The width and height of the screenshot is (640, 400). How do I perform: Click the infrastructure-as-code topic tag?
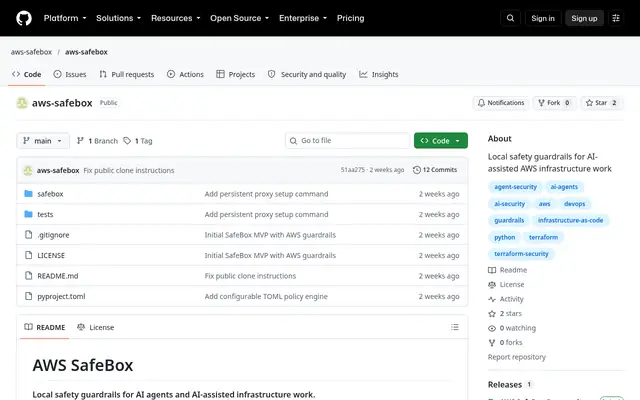(x=570, y=220)
